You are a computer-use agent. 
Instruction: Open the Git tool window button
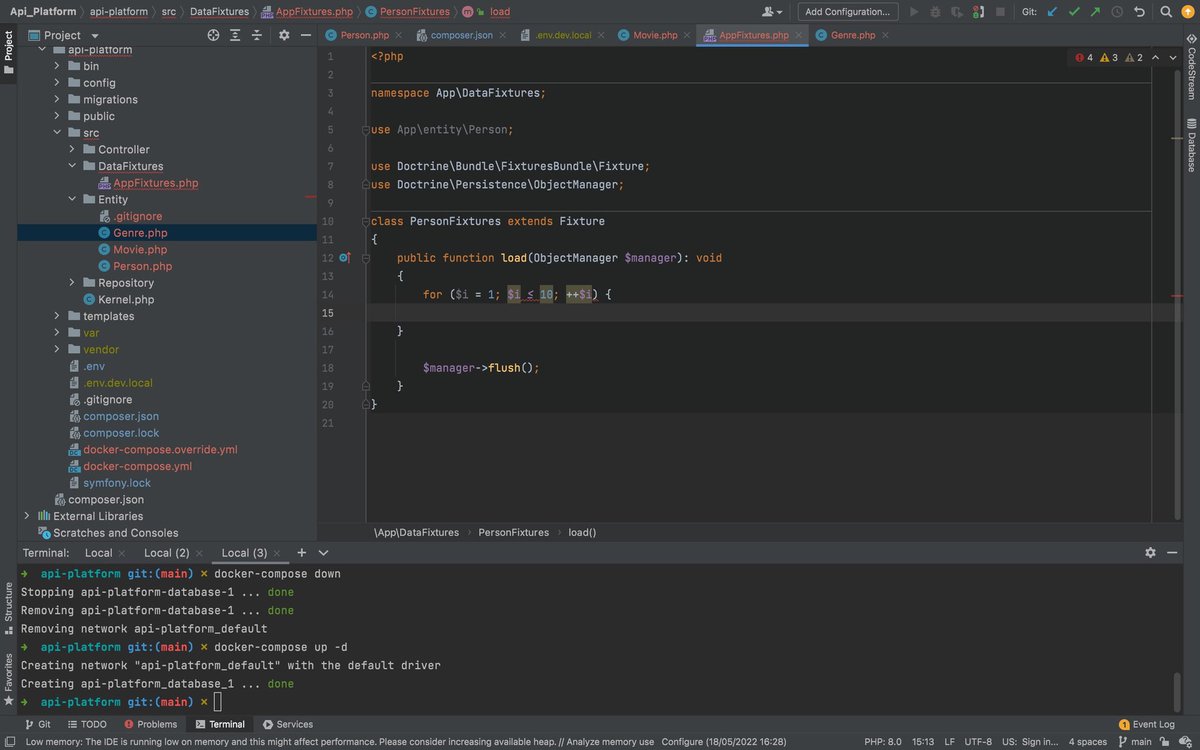point(36,724)
